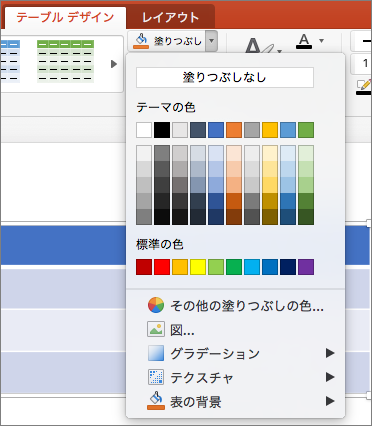Select the darkest orange shade swatch
372x426 pixels.
pos(234,217)
